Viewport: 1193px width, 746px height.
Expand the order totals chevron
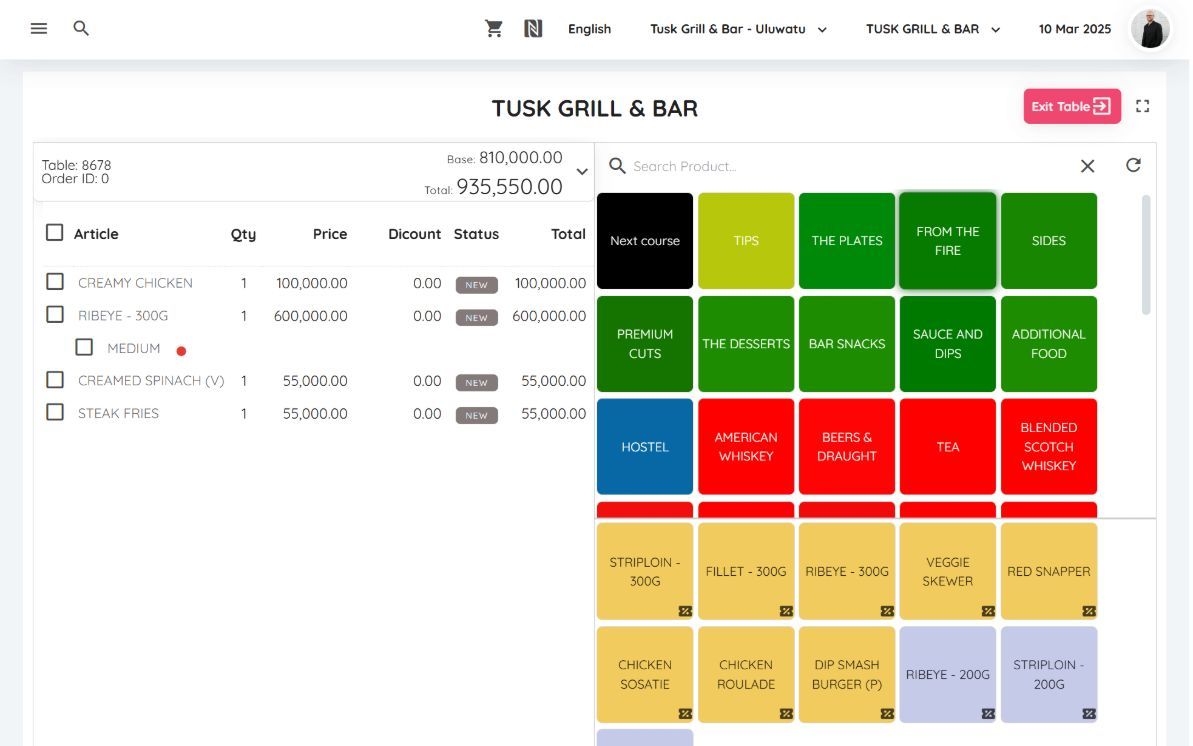[582, 172]
